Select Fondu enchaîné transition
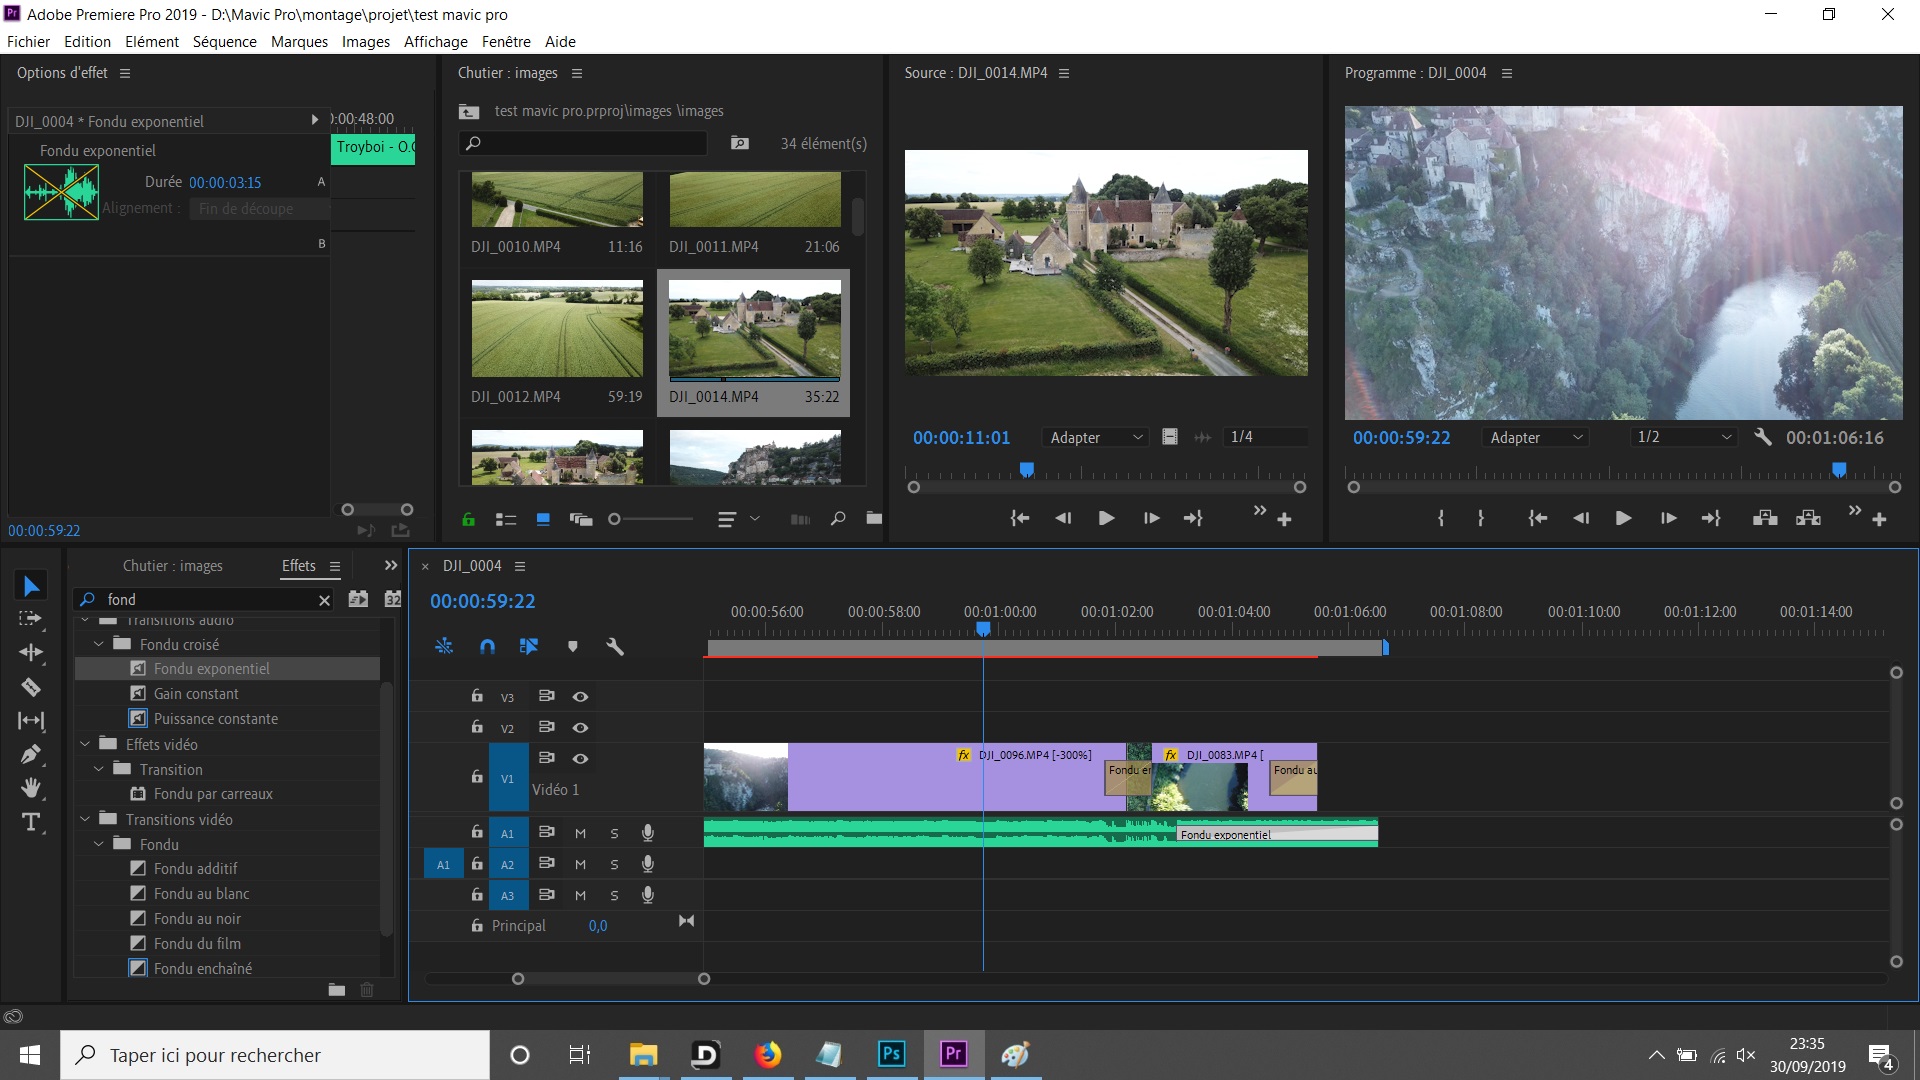This screenshot has height=1080, width=1920. click(202, 968)
